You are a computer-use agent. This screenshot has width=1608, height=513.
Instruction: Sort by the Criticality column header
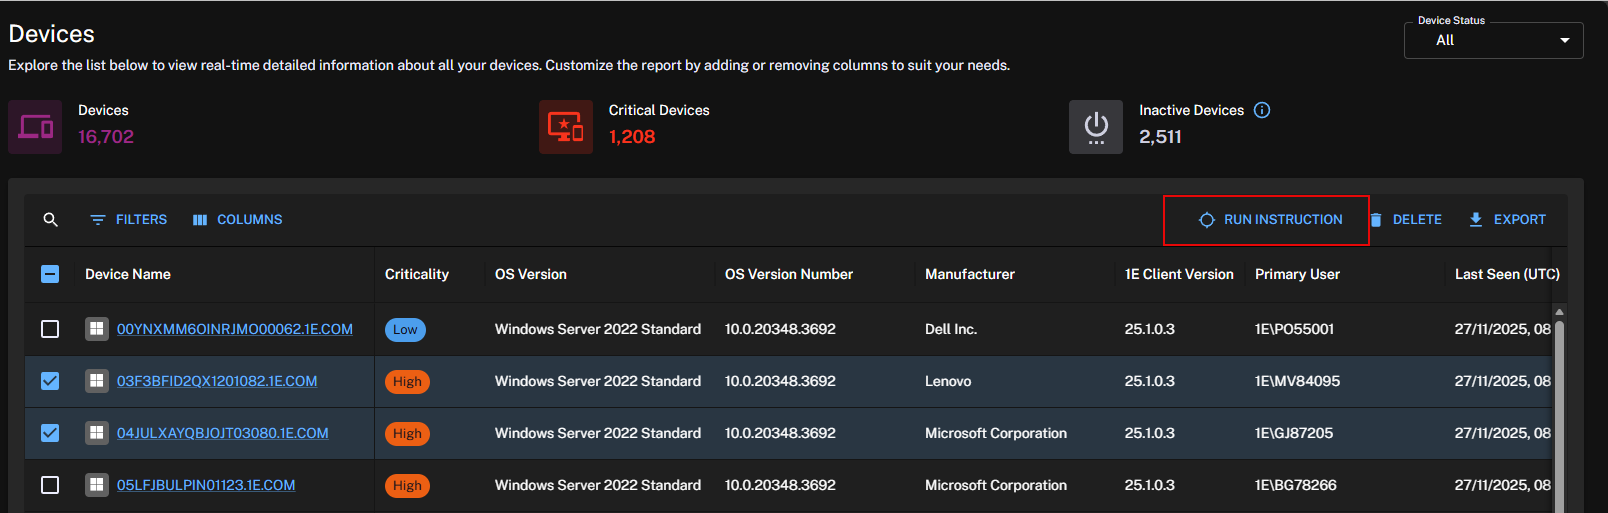point(417,274)
